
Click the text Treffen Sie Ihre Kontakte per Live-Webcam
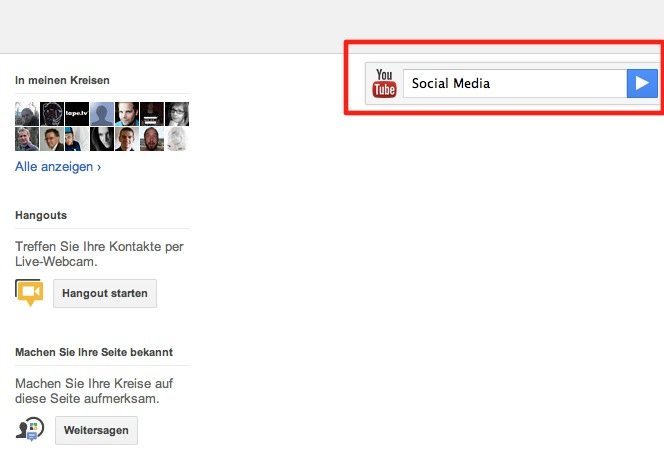[x=100, y=254]
